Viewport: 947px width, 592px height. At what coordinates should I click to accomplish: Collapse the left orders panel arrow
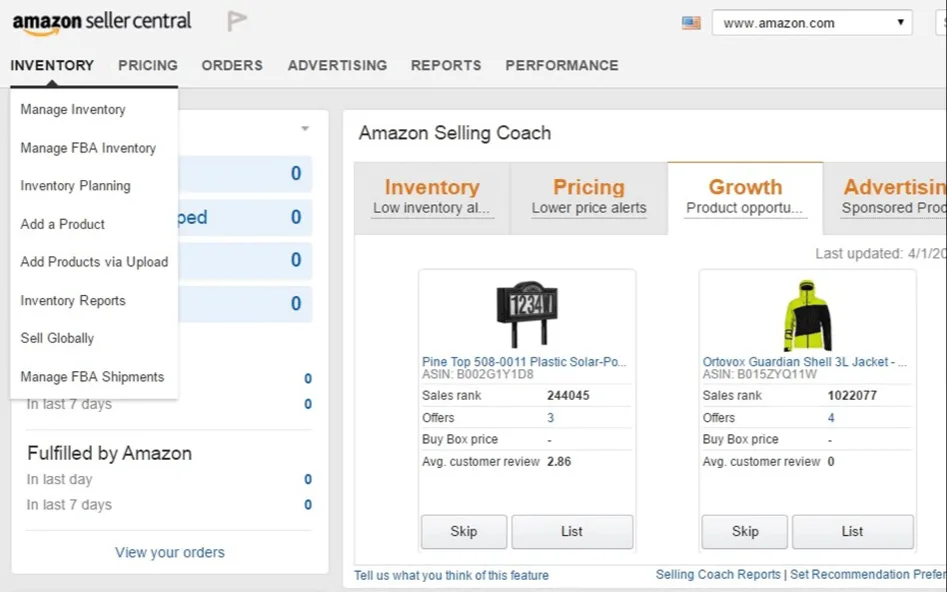click(305, 128)
